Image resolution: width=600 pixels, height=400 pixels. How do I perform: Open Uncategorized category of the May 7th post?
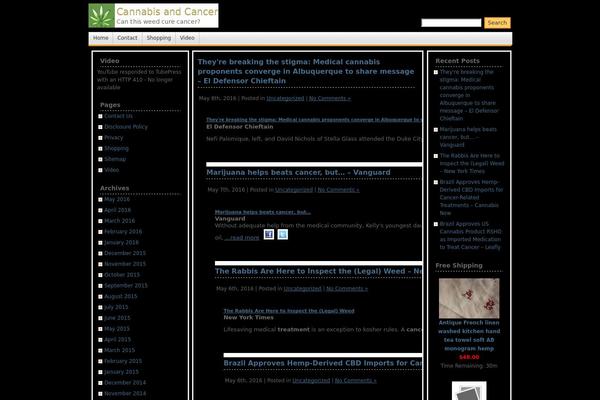[x=294, y=189]
